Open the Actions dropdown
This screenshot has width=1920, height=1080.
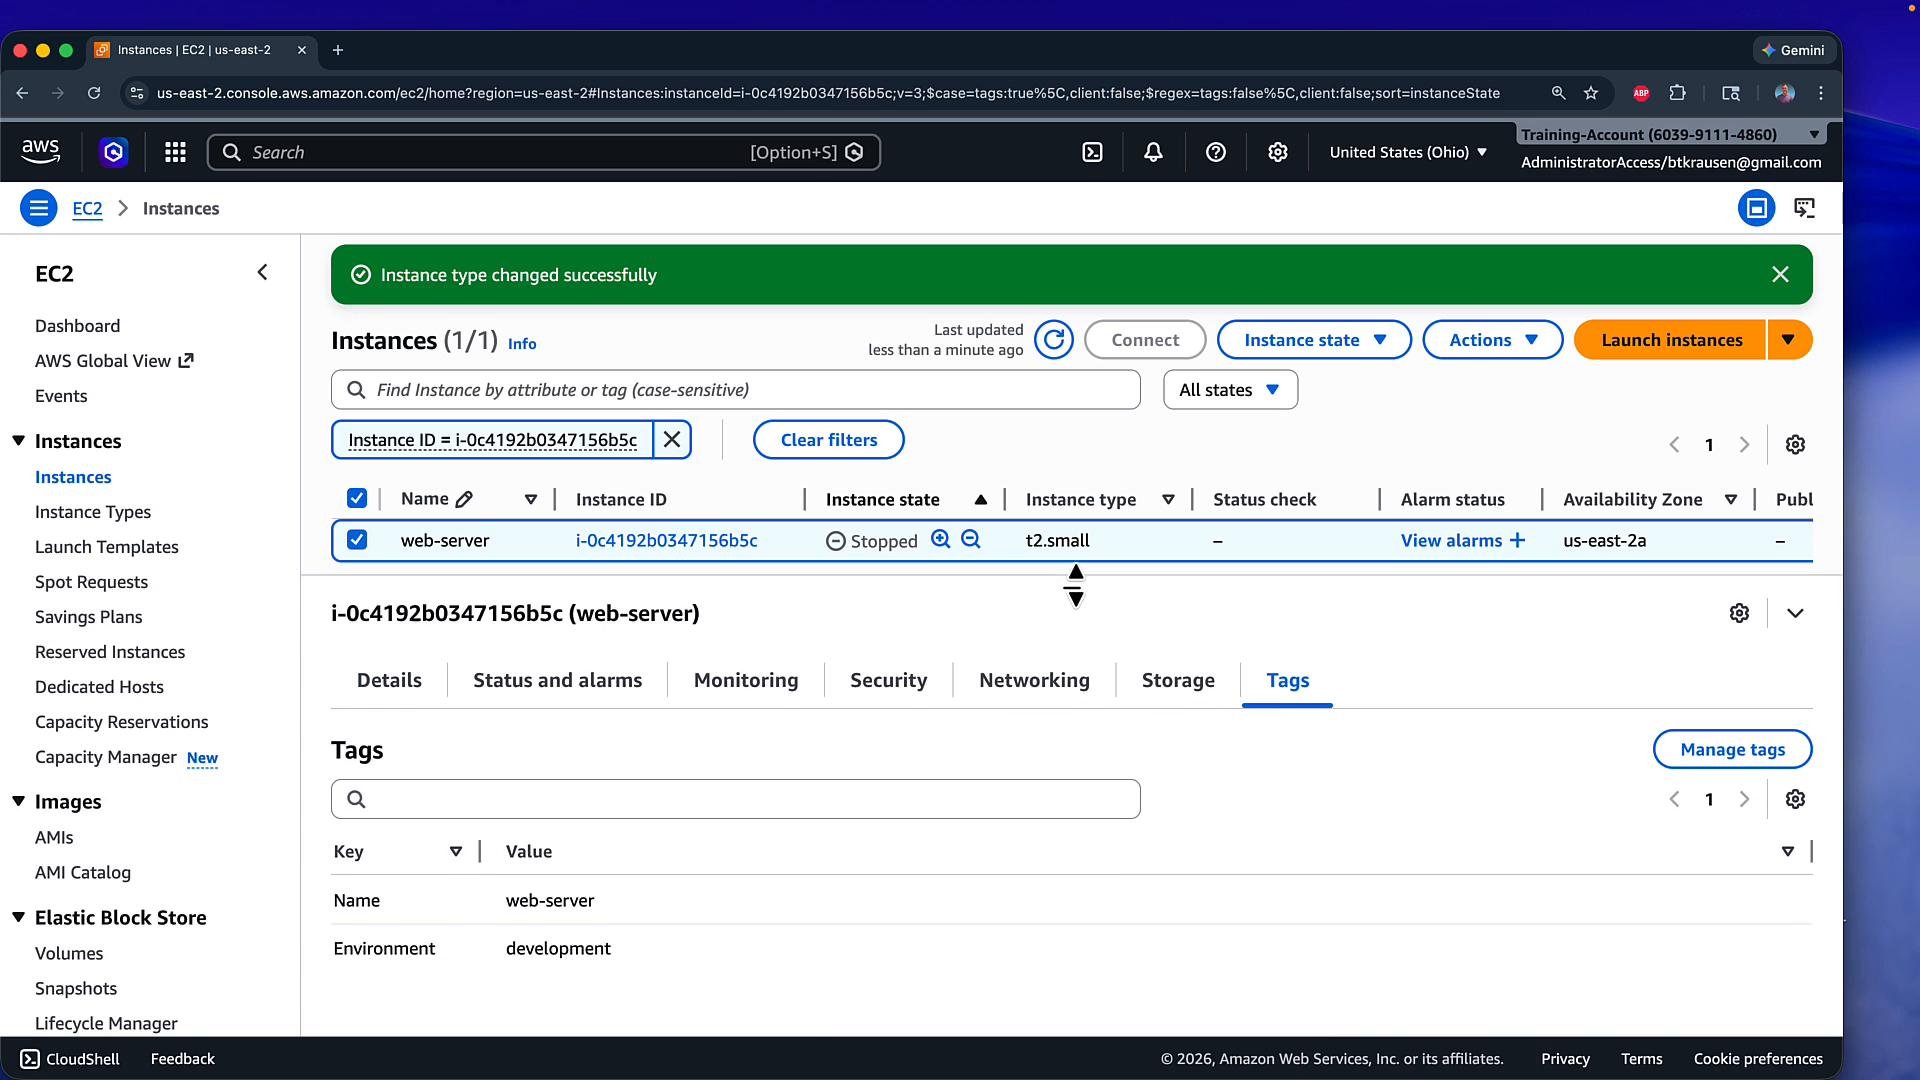click(x=1492, y=340)
